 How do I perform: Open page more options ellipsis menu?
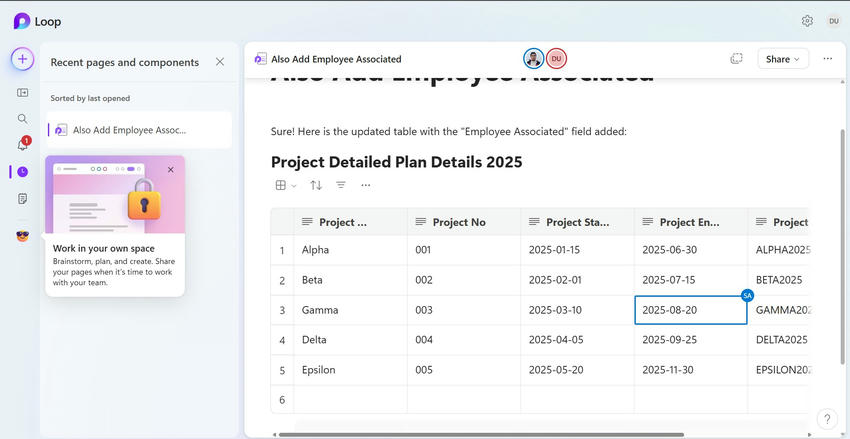827,59
